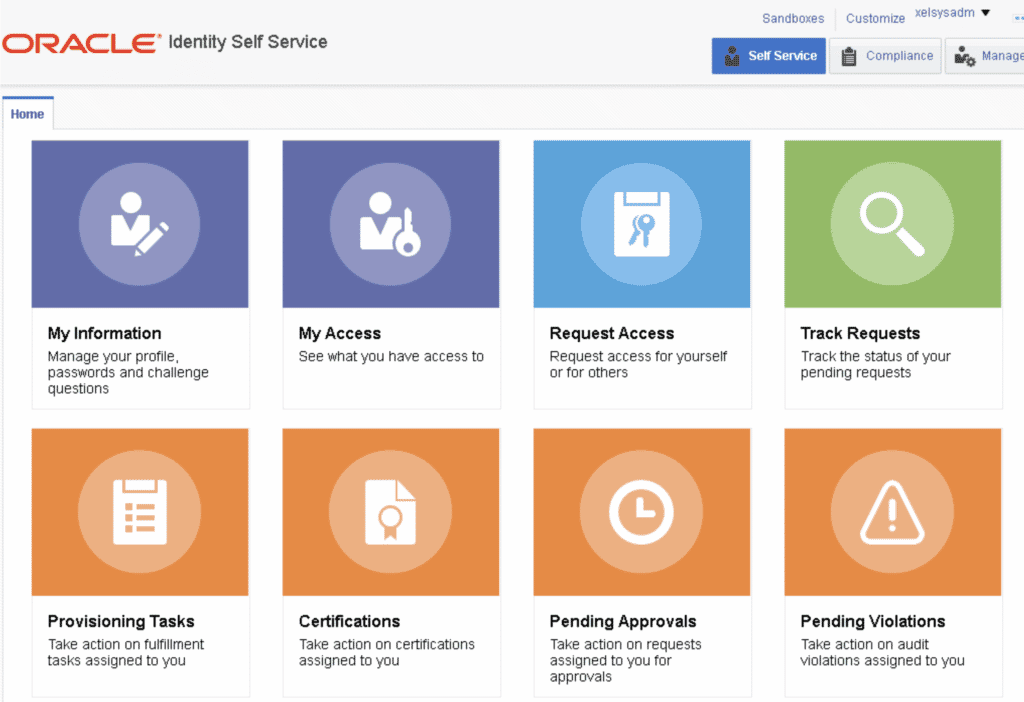Click the Pending Approvals clock icon
Viewport: 1024px width, 702px height.
[x=641, y=511]
